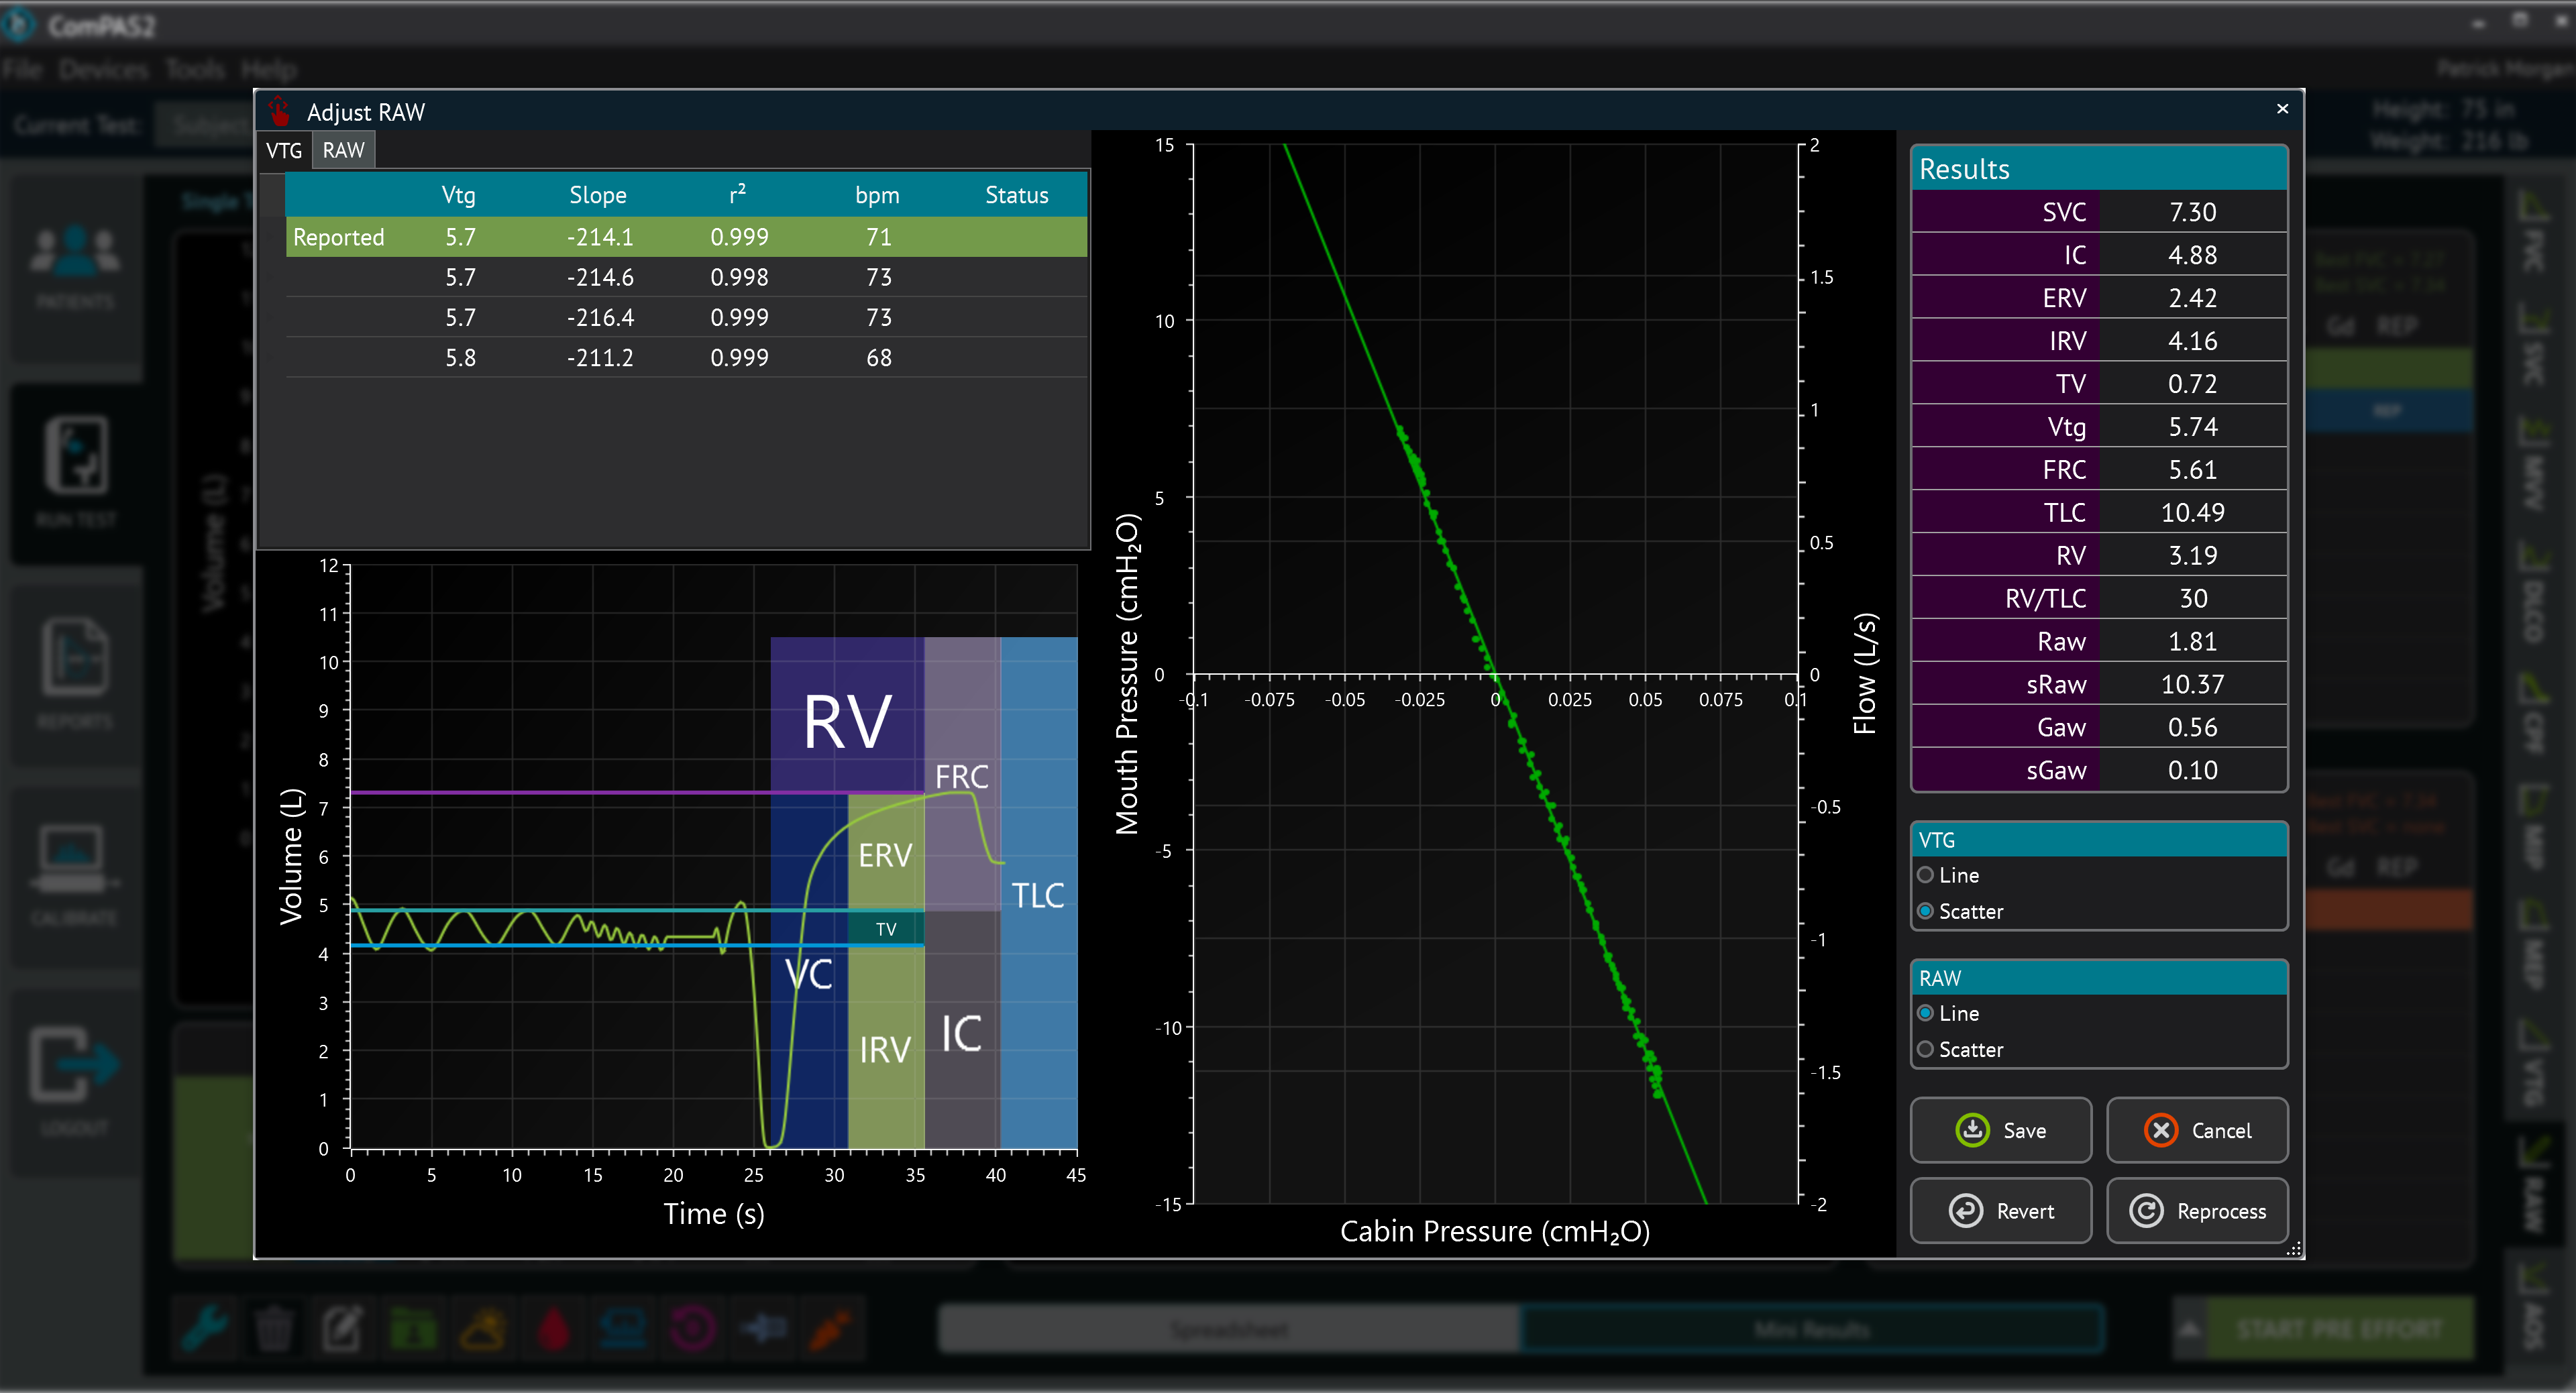Click the dialog resize grip corner
2576x1393 pixels.
pos(2294,1249)
